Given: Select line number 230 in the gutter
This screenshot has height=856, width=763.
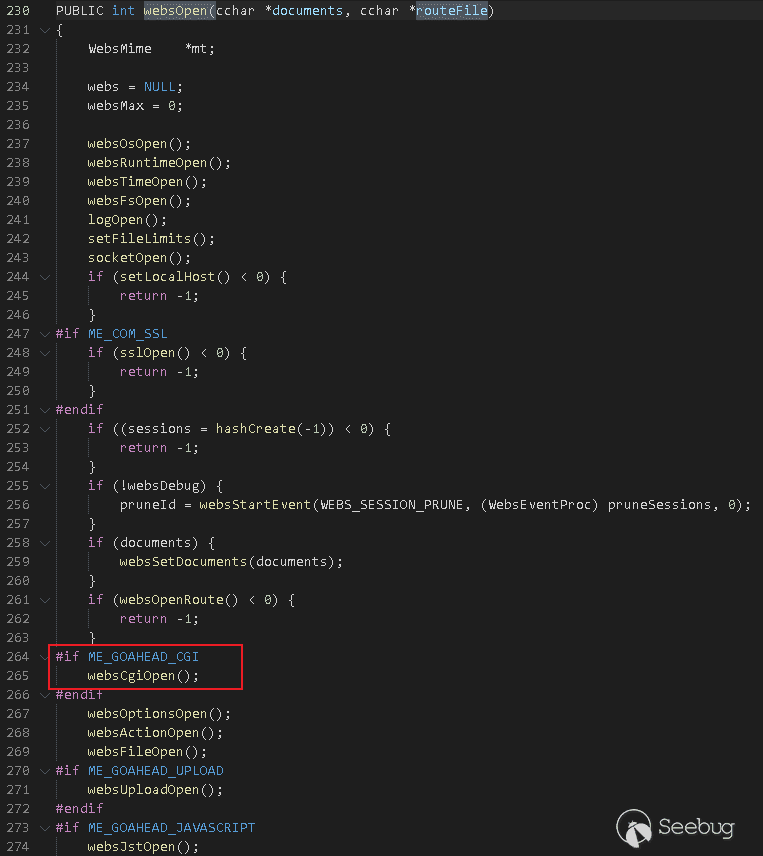Looking at the screenshot, I should [x=18, y=11].
